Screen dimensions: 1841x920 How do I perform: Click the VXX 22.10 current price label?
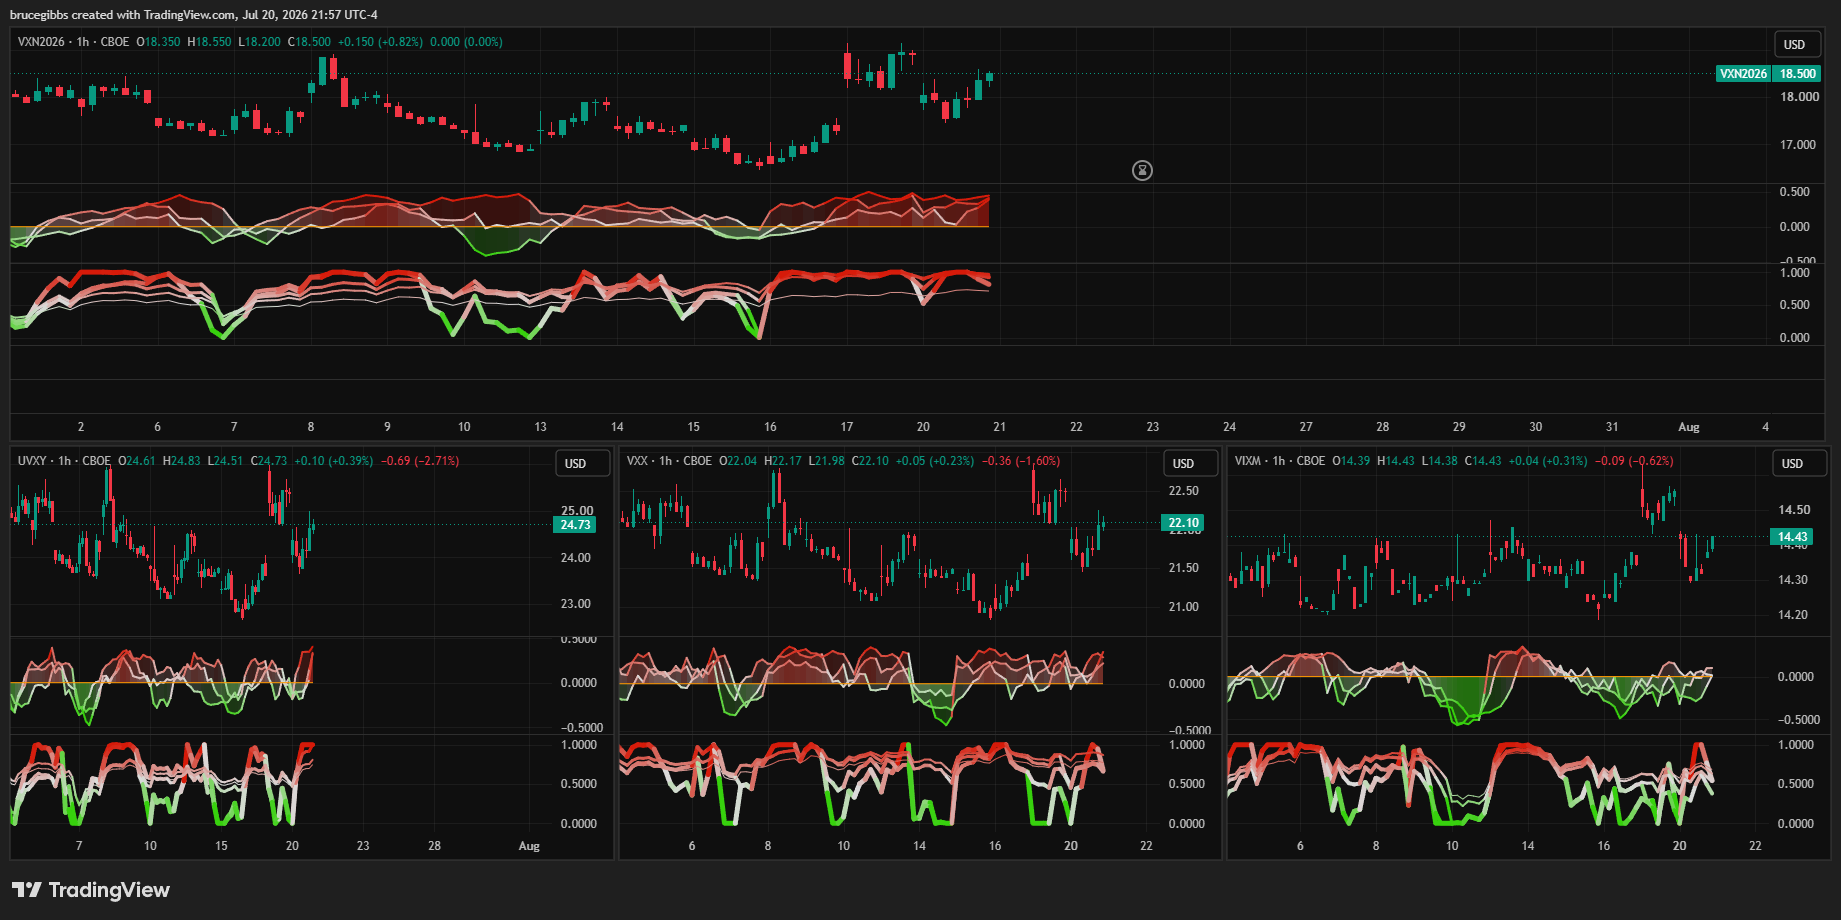[x=1184, y=523]
